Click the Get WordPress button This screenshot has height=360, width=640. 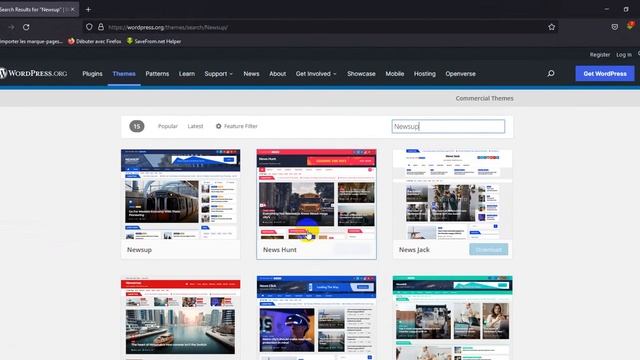[x=605, y=73]
